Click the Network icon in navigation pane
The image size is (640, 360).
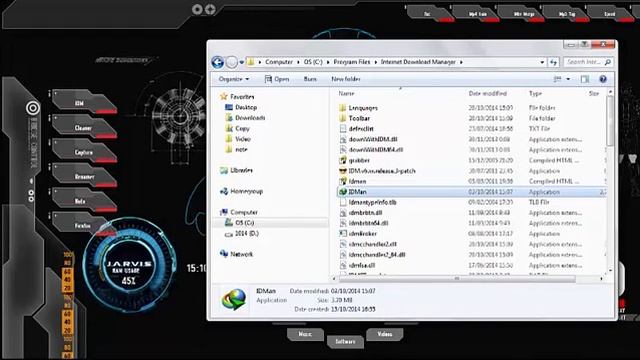(224, 254)
